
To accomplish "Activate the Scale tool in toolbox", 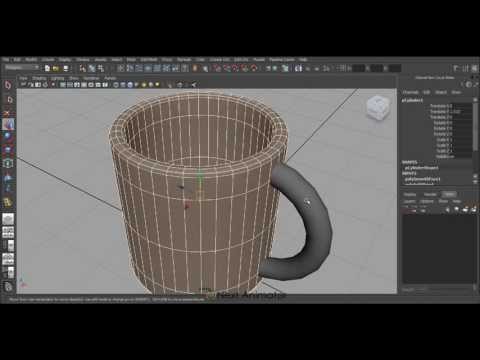I will click(8, 150).
